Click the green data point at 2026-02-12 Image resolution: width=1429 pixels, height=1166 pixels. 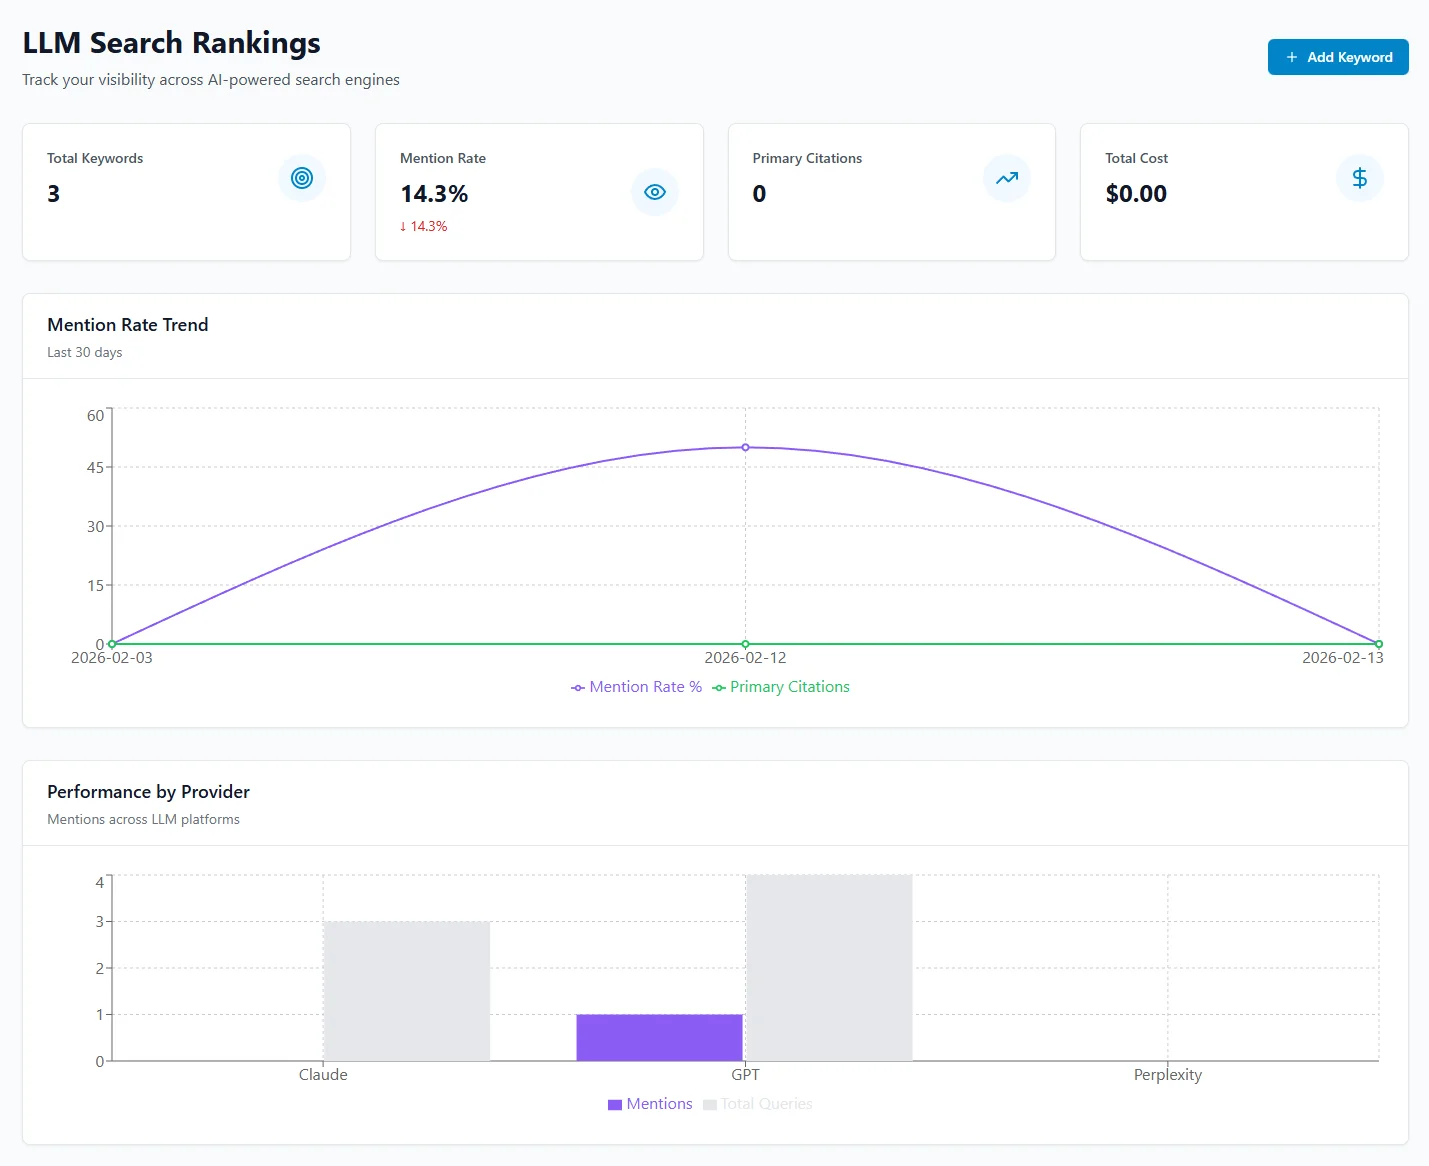click(x=745, y=644)
